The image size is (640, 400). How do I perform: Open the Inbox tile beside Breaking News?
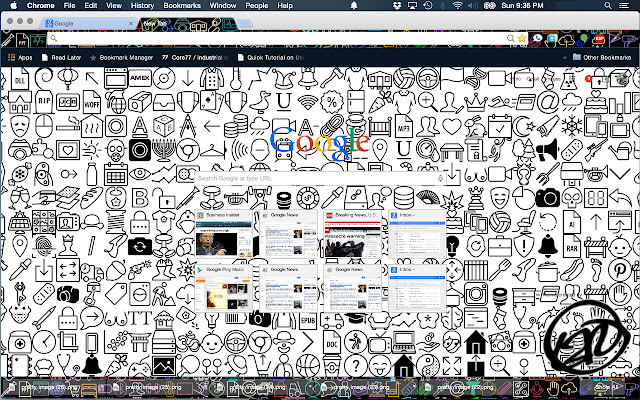[417, 234]
